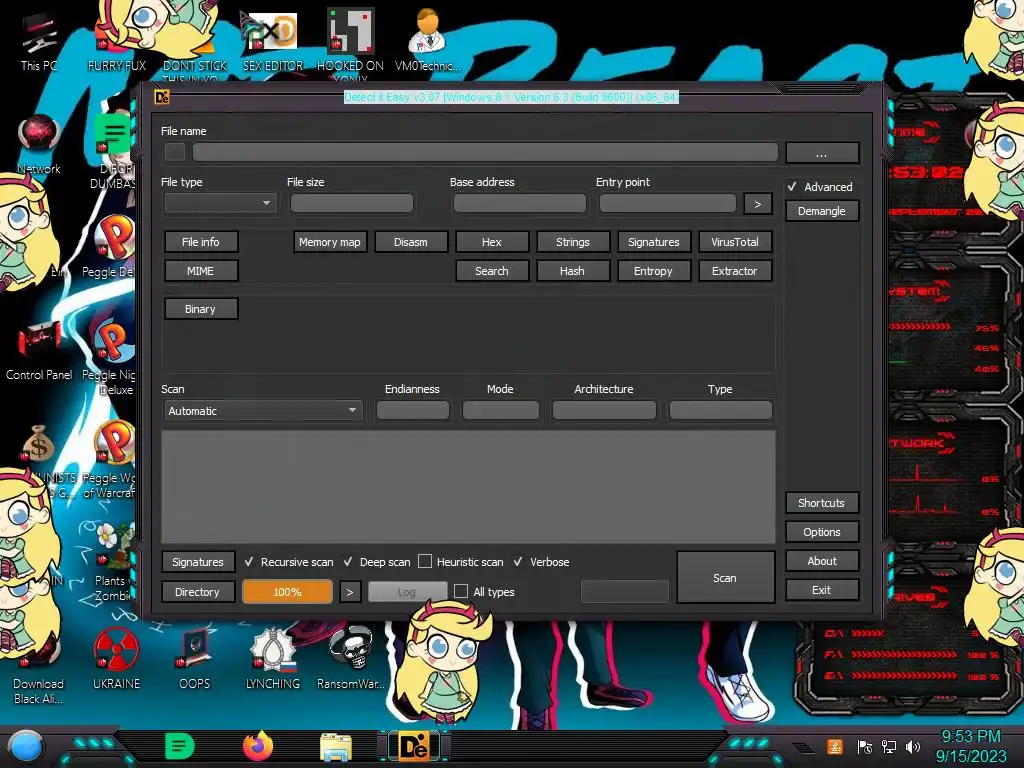The image size is (1024, 768).
Task: Click the Base address field
Action: tap(520, 203)
